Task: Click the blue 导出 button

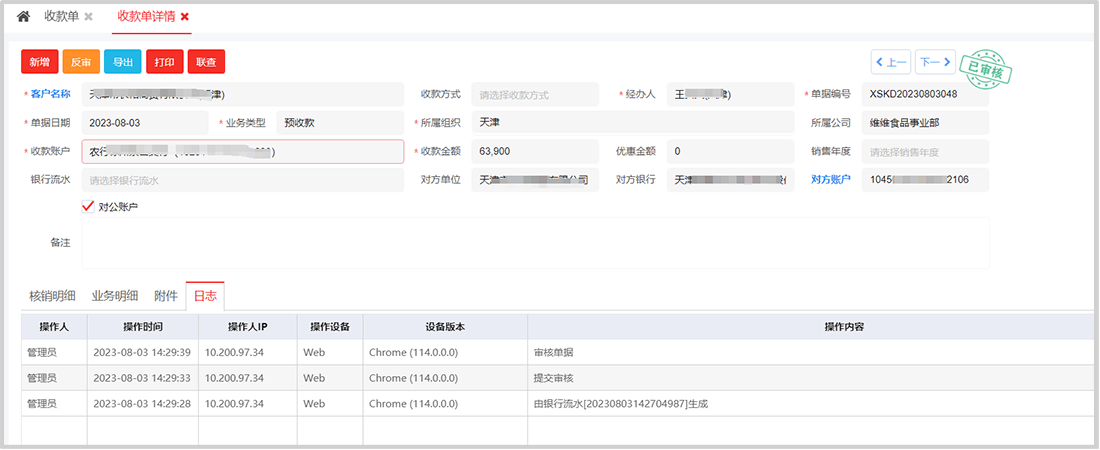Action: [122, 62]
